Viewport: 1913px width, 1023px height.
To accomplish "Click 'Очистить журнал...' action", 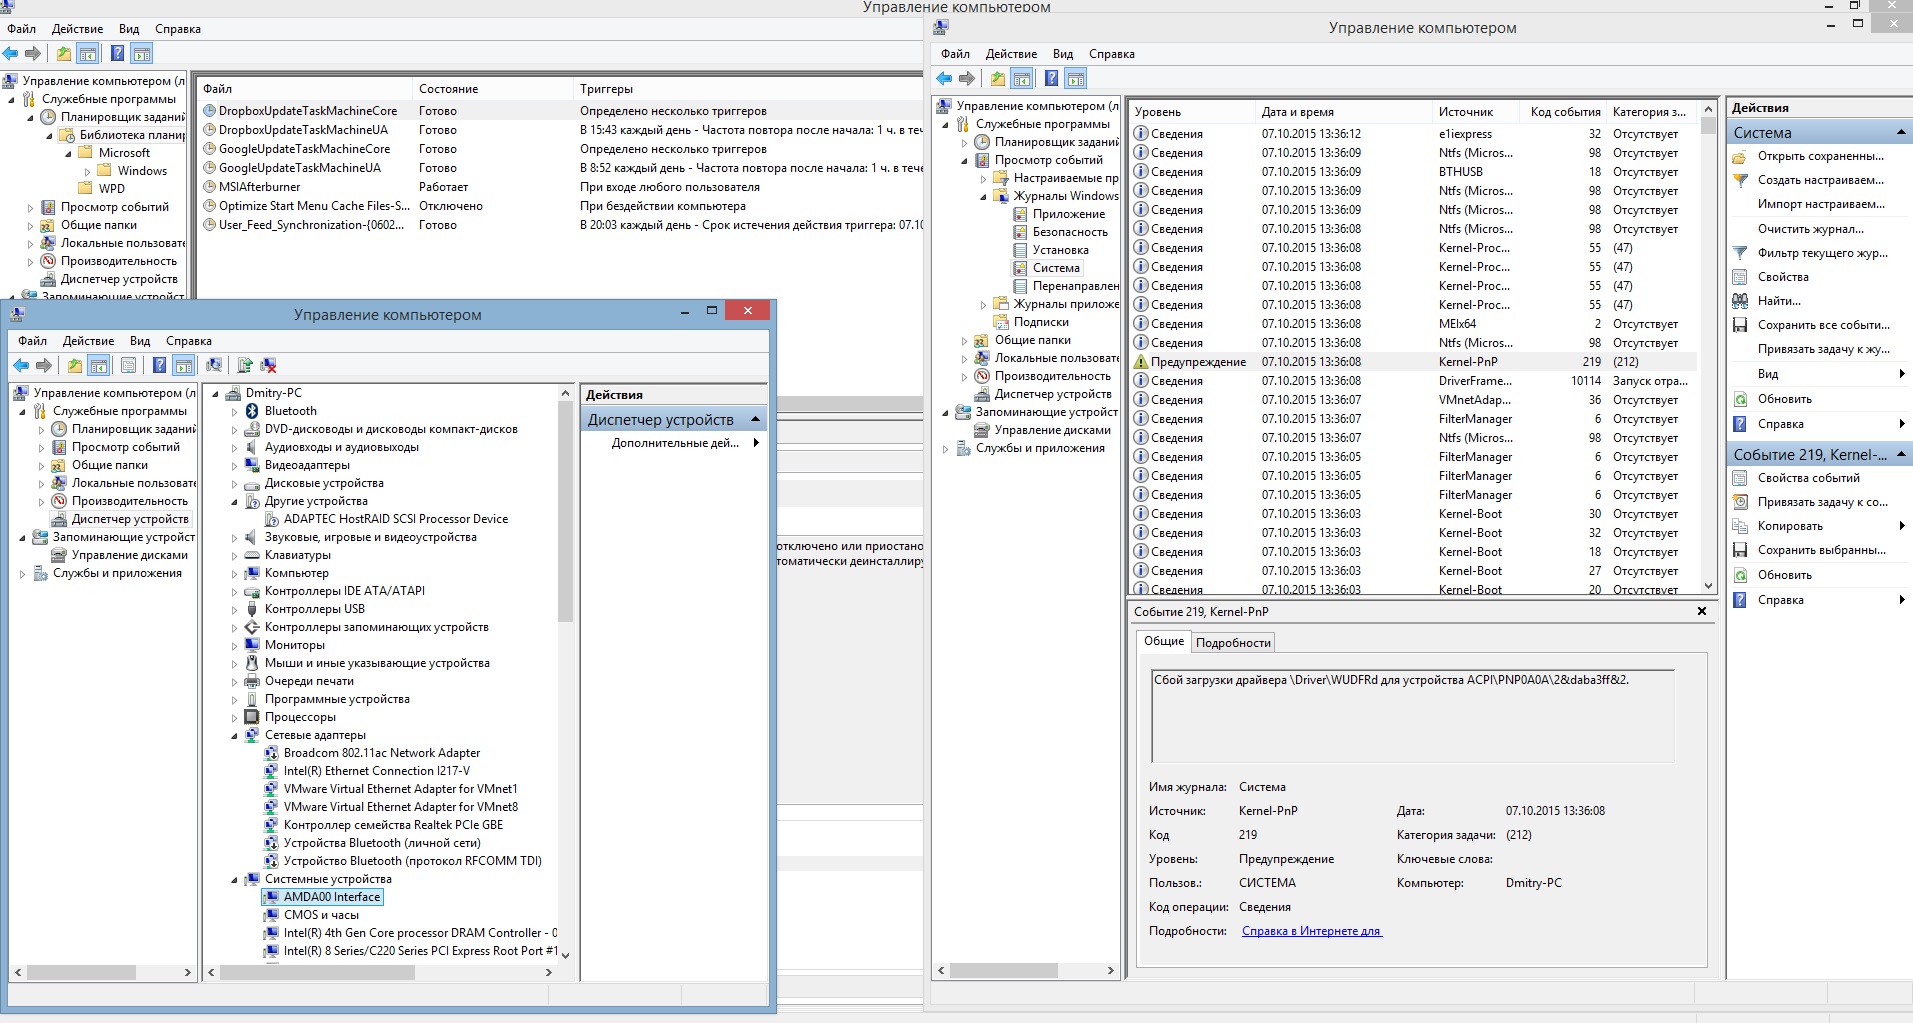I will click(x=1810, y=229).
